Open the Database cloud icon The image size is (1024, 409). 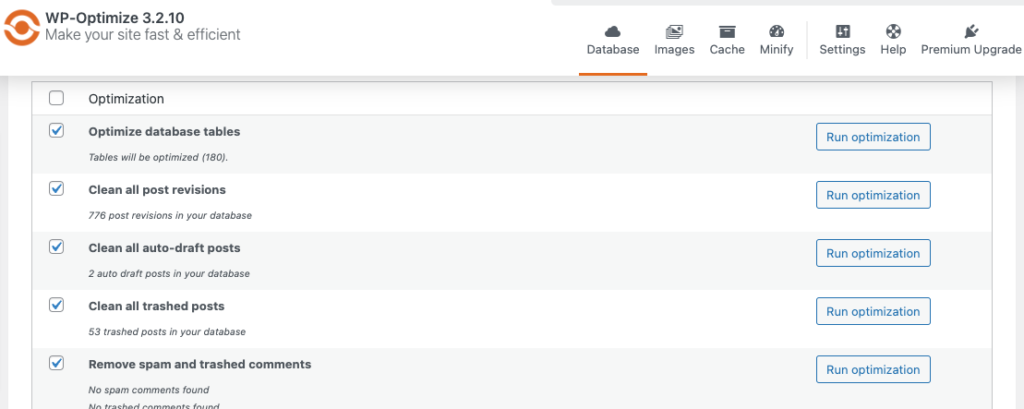(x=612, y=31)
